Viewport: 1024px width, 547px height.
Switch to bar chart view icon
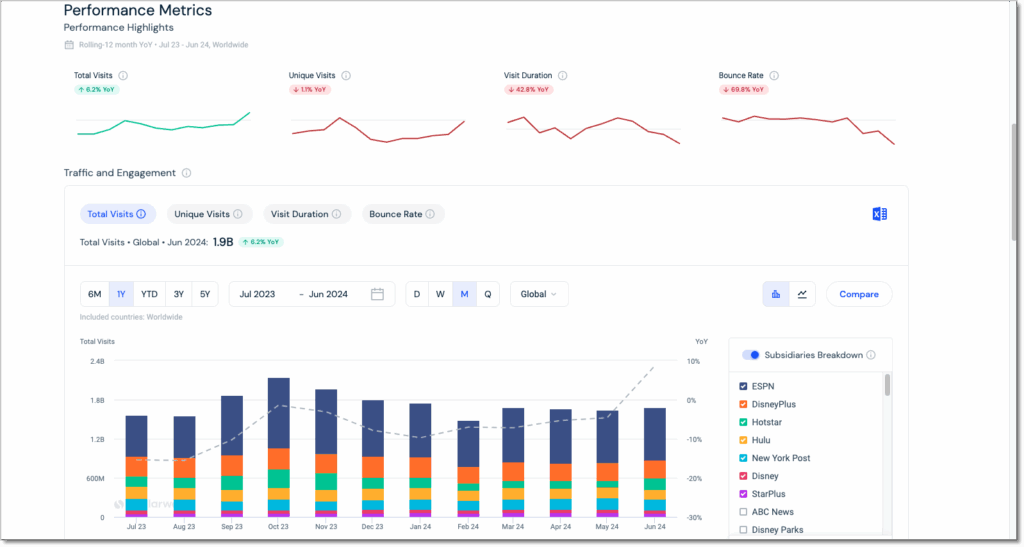tap(776, 294)
